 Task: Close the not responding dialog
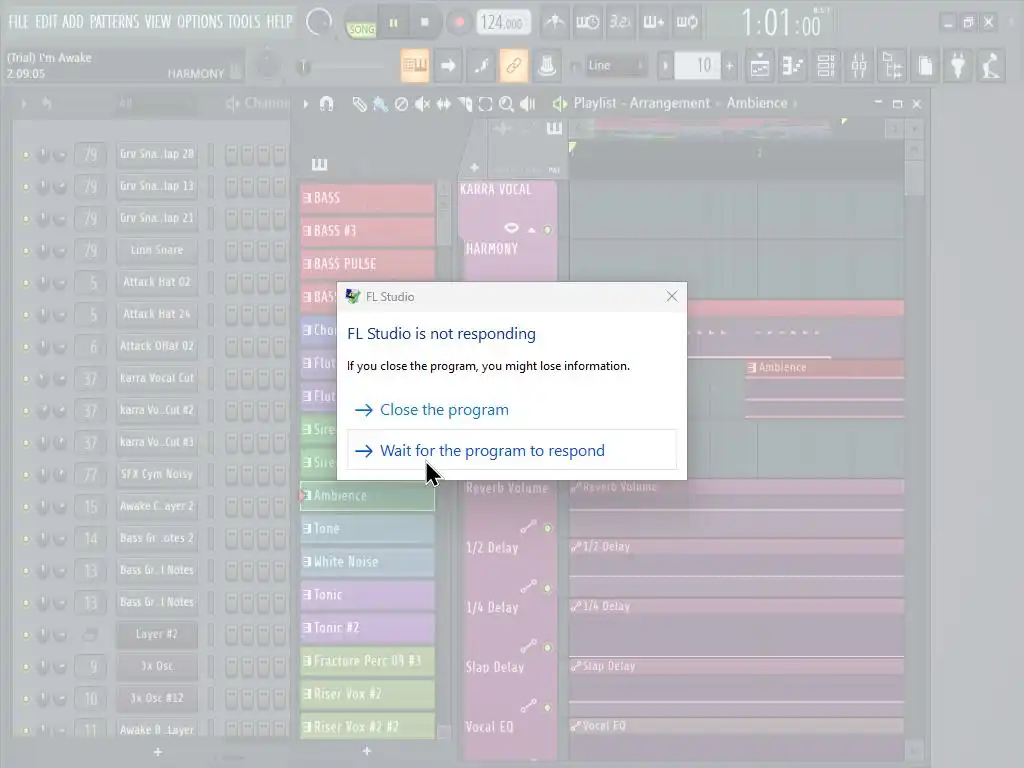coord(671,296)
